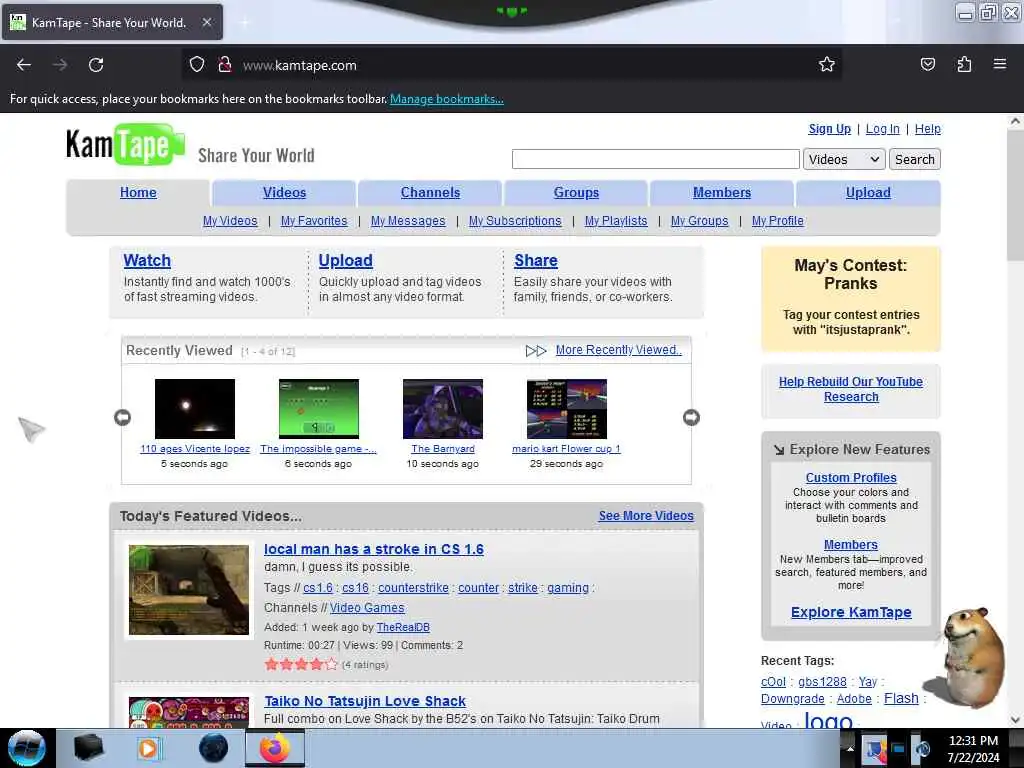Screen dimensions: 1024x768
Task: Open My Playlists submenu link
Action: [616, 221]
